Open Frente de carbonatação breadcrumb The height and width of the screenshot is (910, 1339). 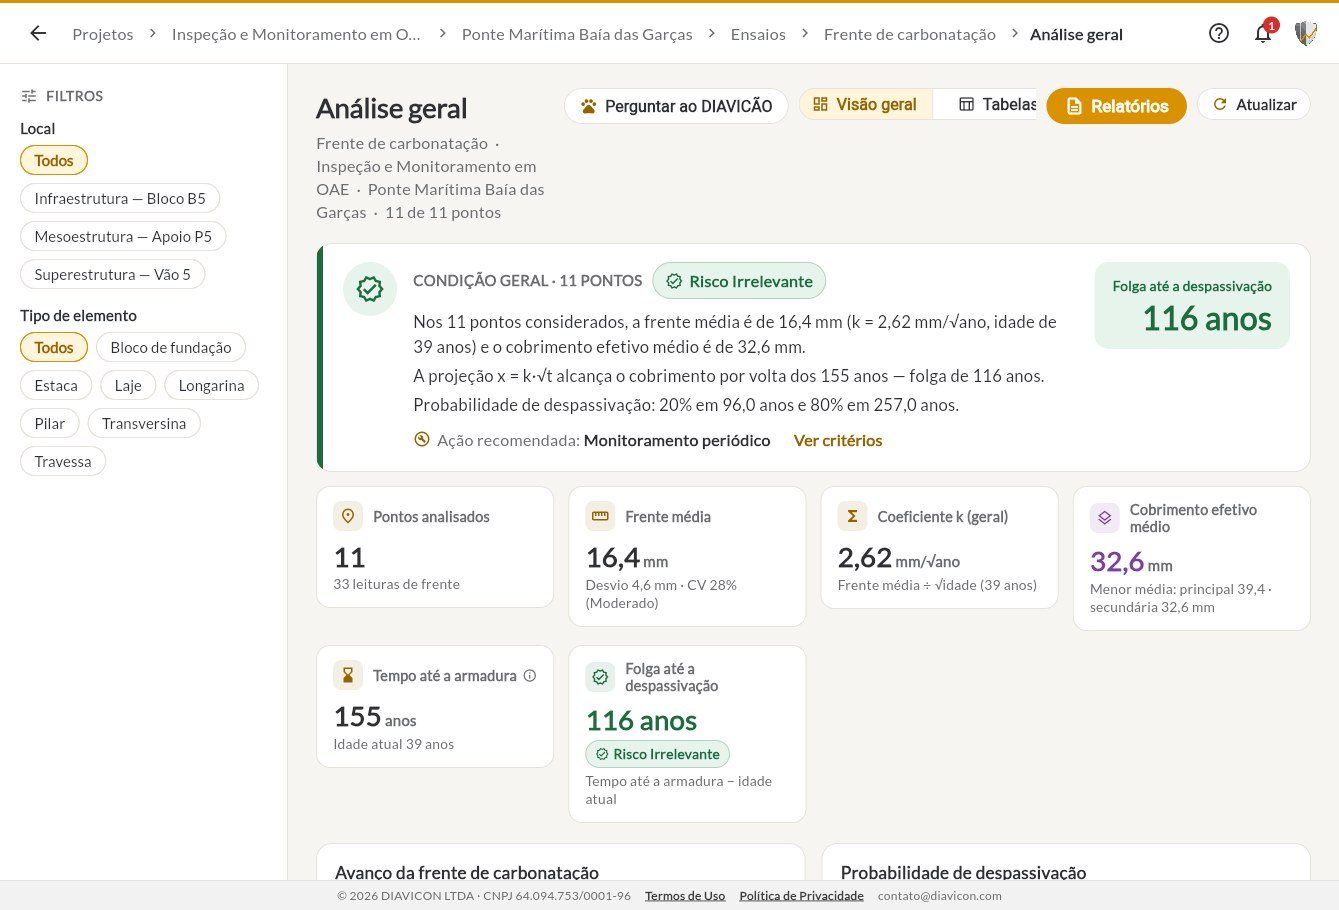[910, 34]
